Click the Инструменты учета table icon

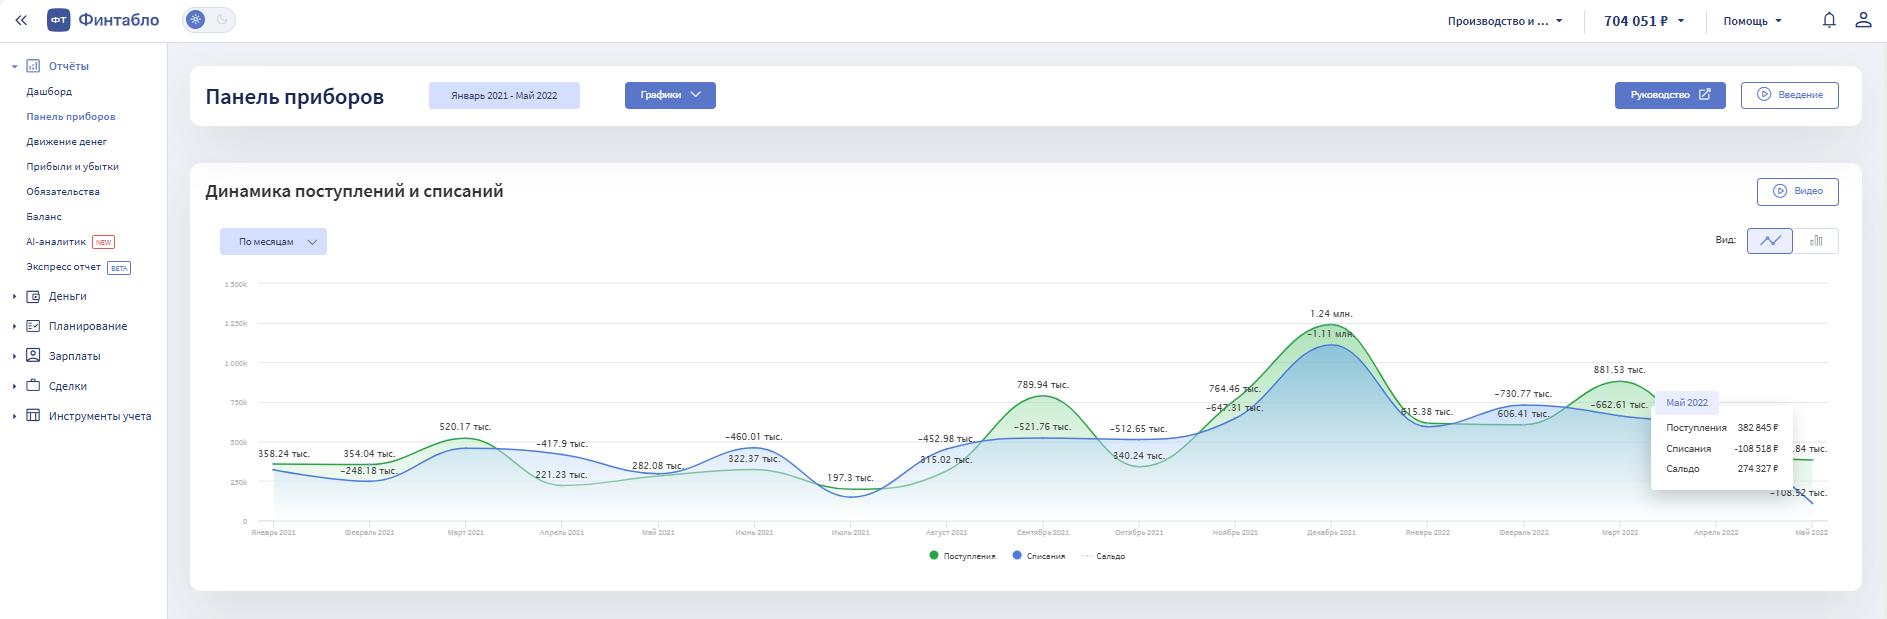(33, 416)
